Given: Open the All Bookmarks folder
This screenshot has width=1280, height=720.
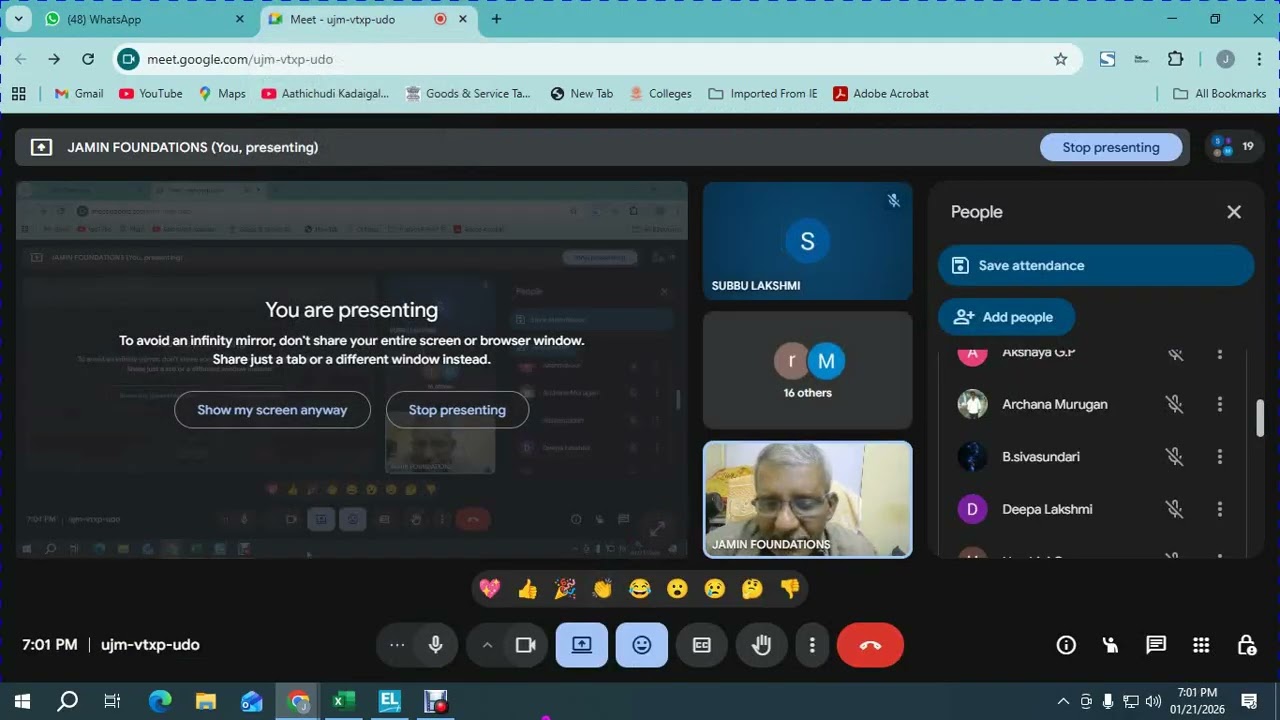Looking at the screenshot, I should pyautogui.click(x=1219, y=93).
